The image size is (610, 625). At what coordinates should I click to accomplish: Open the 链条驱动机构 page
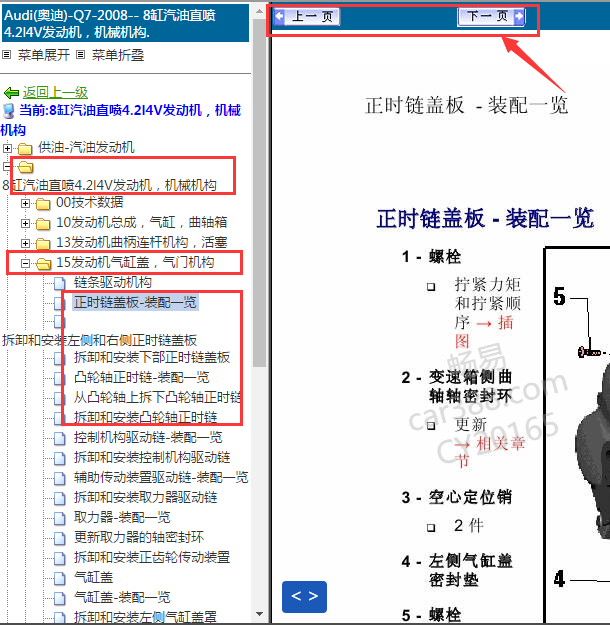(113, 282)
